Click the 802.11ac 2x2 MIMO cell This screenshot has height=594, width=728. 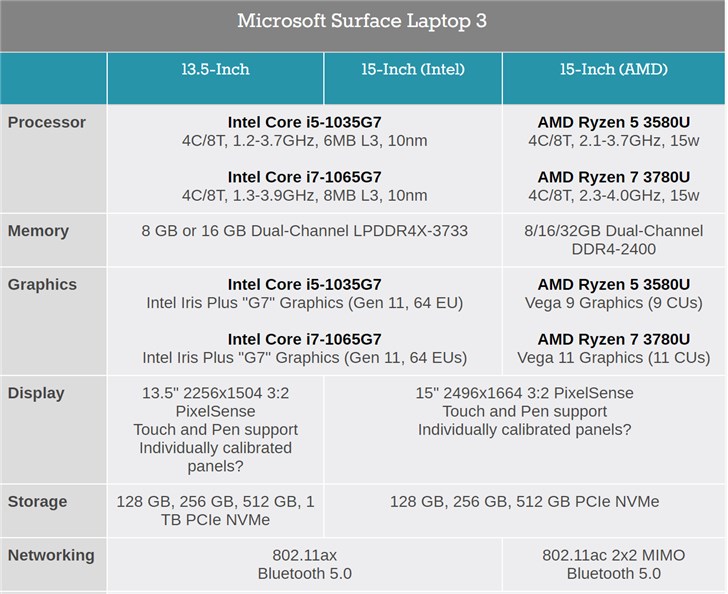point(614,564)
